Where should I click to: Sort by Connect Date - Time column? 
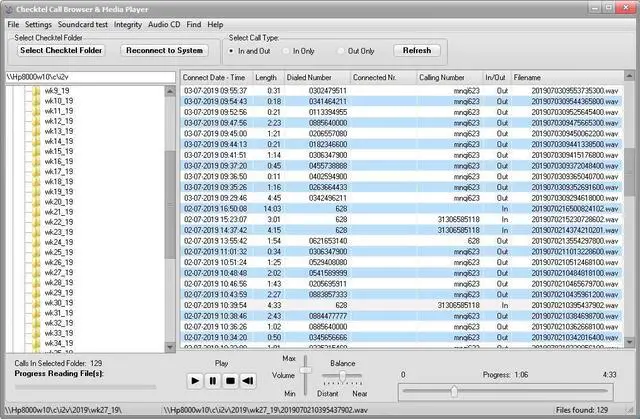click(214, 77)
